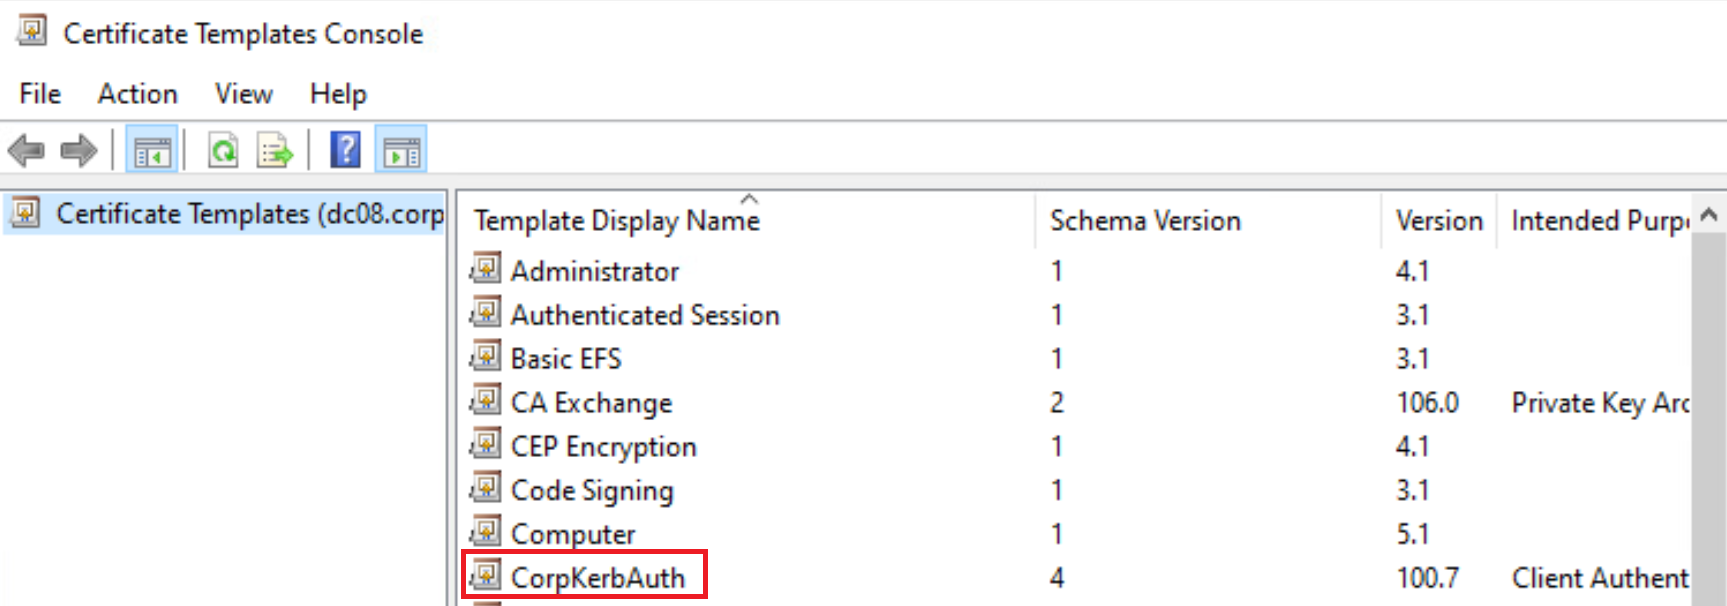
Task: Open Help via the question mark icon
Action: 345,150
